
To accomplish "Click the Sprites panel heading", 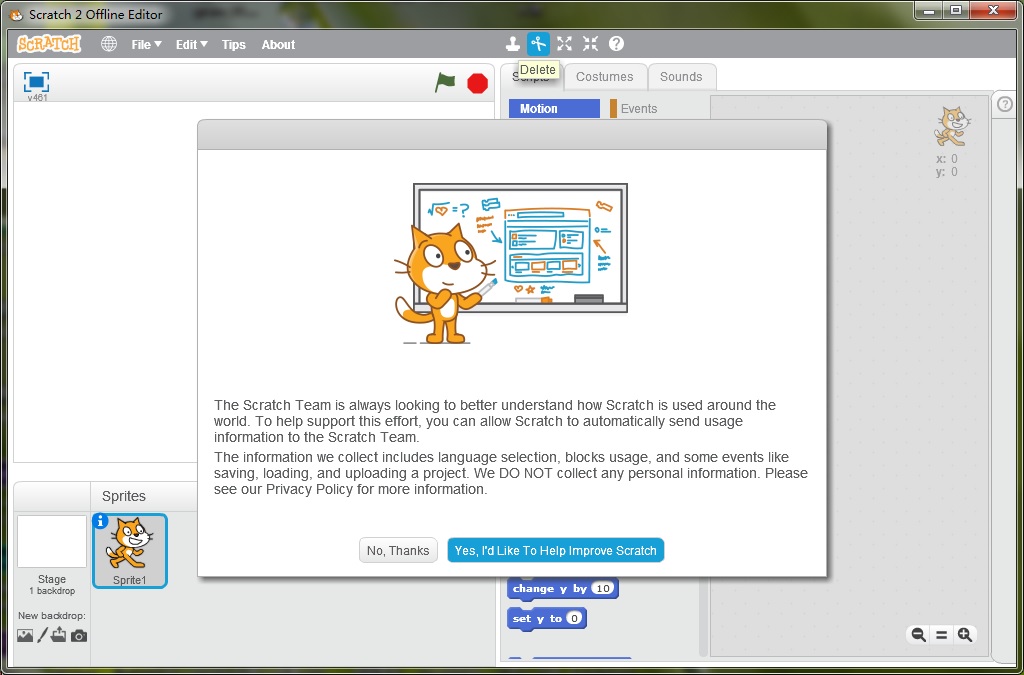I will [123, 496].
